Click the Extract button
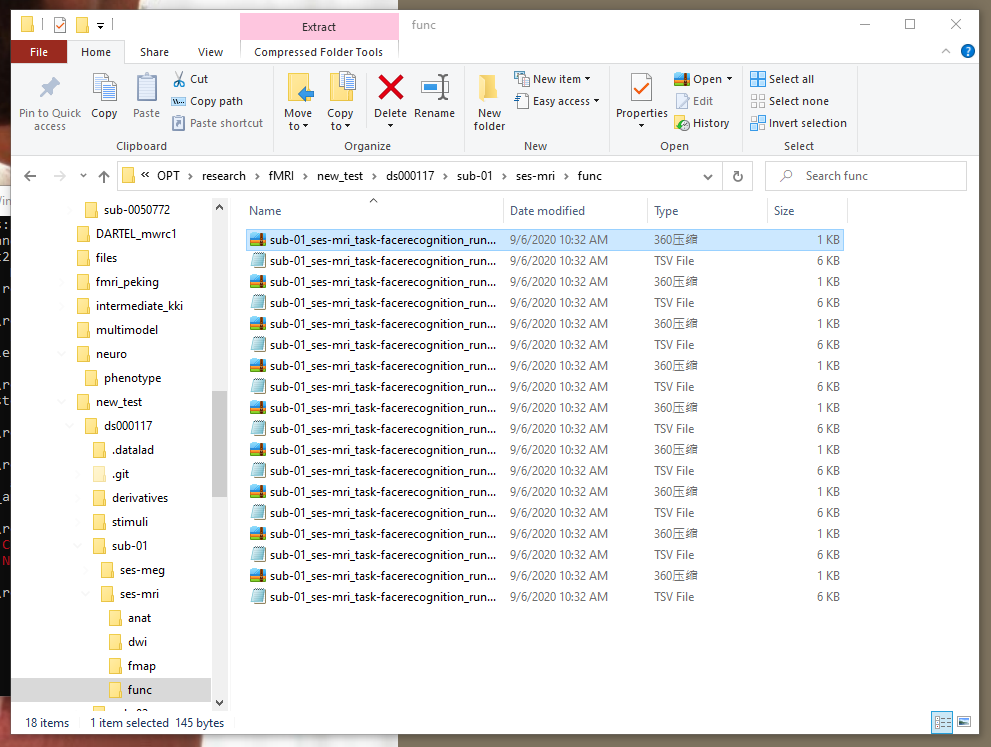This screenshot has width=991, height=747. 319,25
